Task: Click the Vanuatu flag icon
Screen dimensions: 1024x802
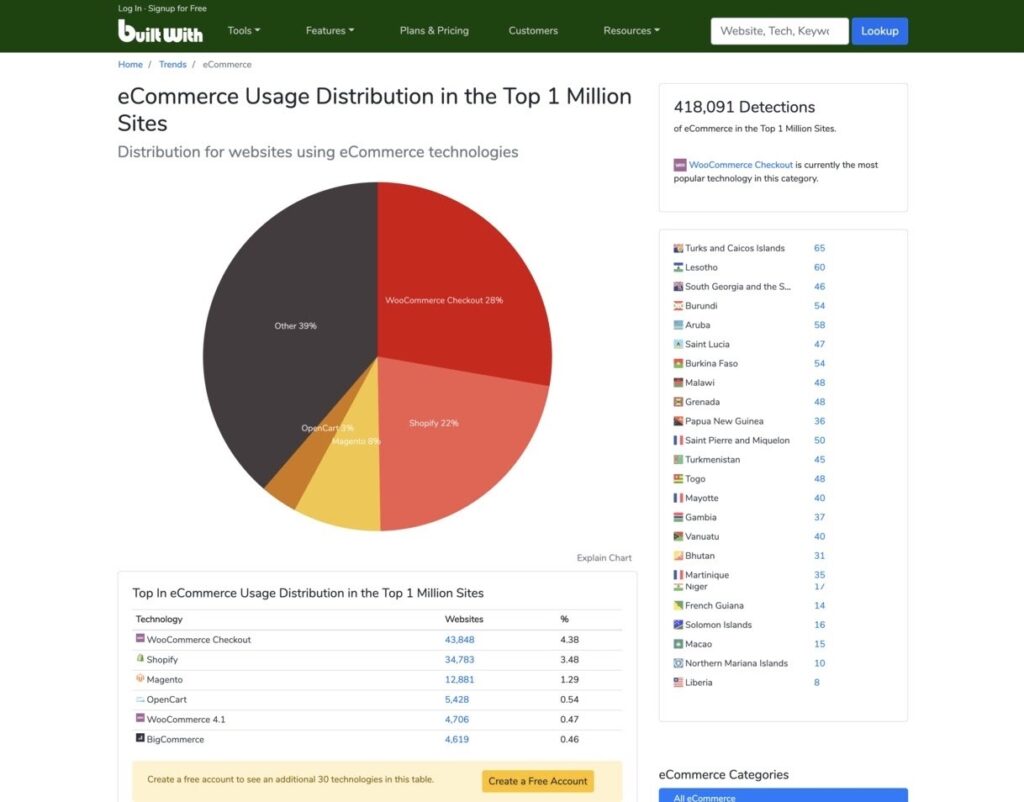Action: (x=679, y=536)
